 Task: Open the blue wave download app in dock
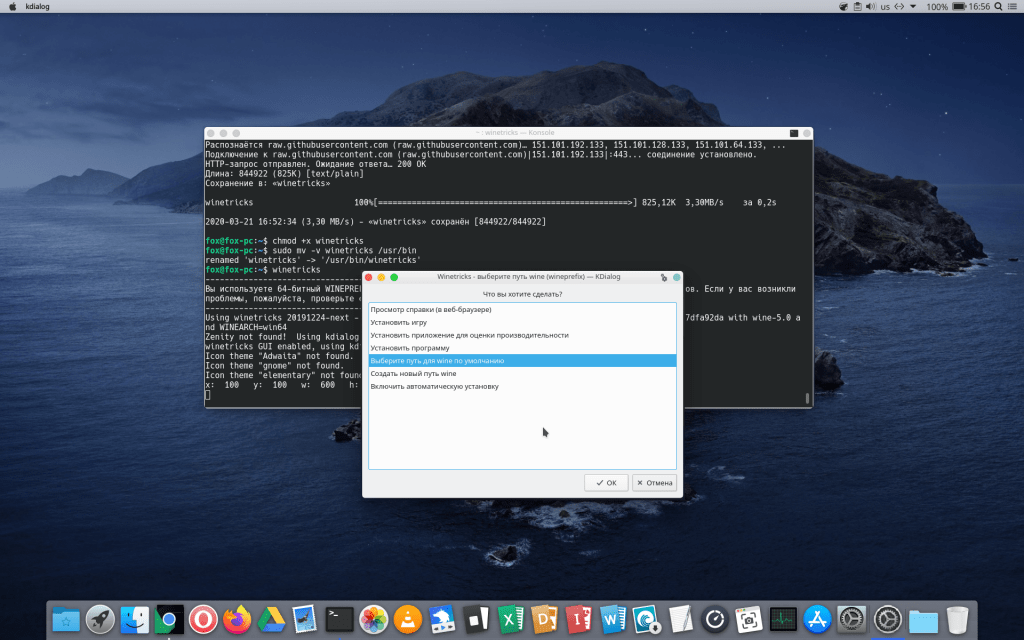point(647,619)
